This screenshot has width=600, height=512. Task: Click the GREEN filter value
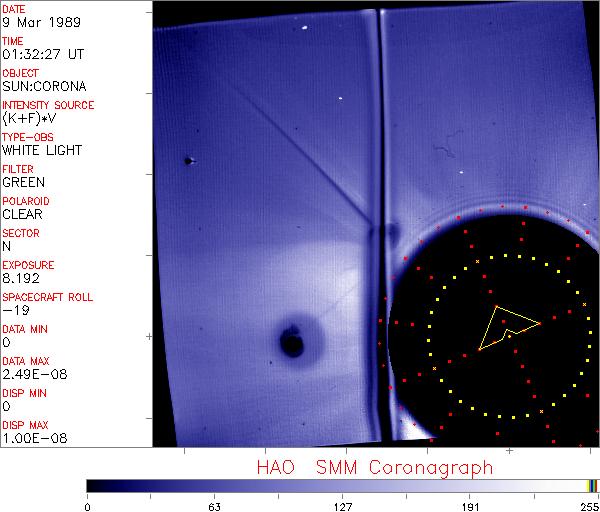[x=23, y=183]
